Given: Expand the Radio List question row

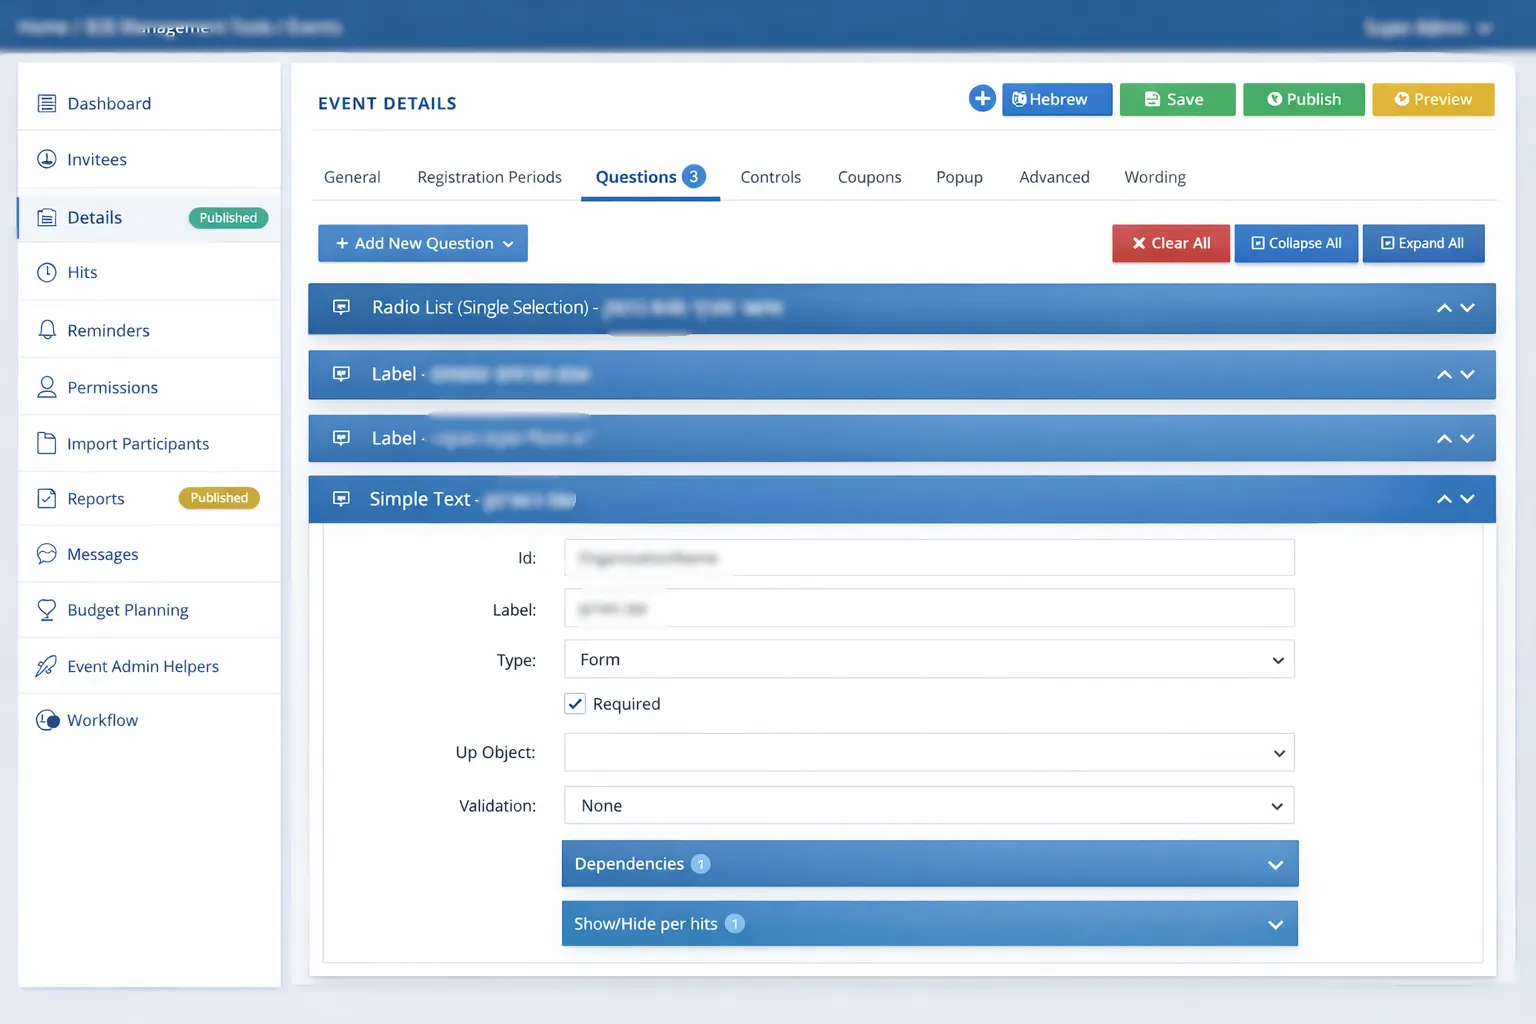Looking at the screenshot, I should (x=902, y=308).
